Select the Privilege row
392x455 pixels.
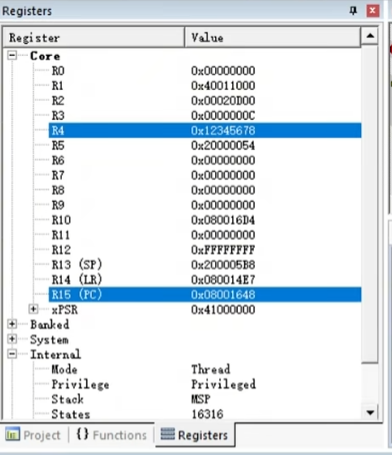click(x=205, y=384)
